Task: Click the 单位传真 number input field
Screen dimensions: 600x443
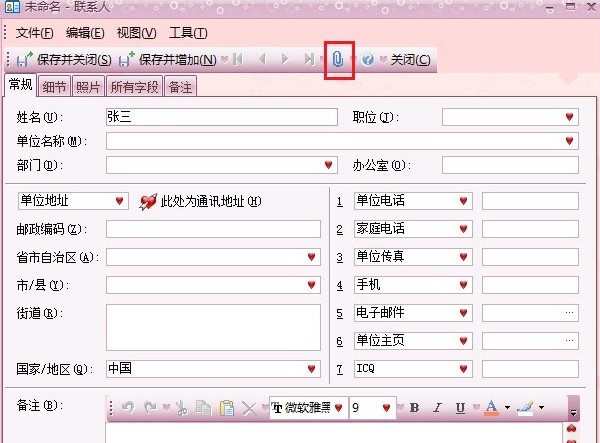Action: click(530, 257)
